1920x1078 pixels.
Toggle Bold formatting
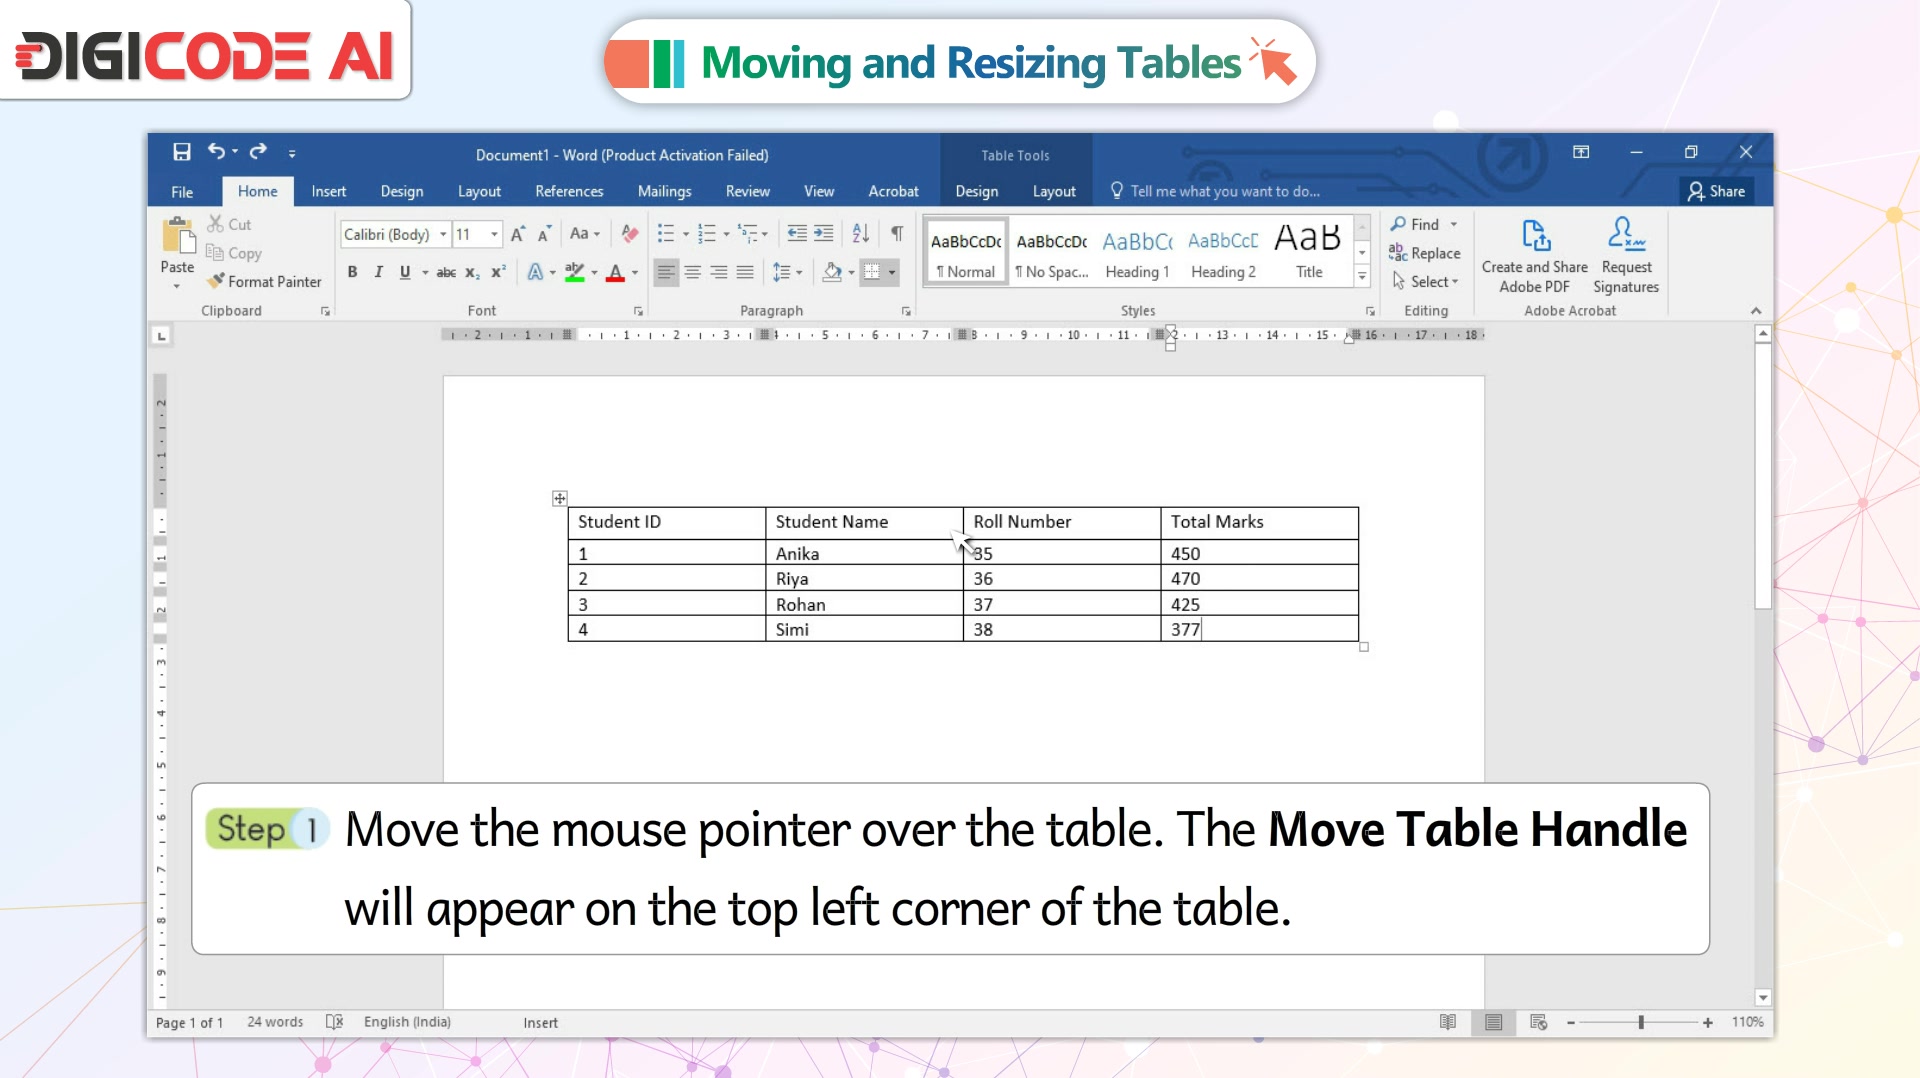(352, 272)
